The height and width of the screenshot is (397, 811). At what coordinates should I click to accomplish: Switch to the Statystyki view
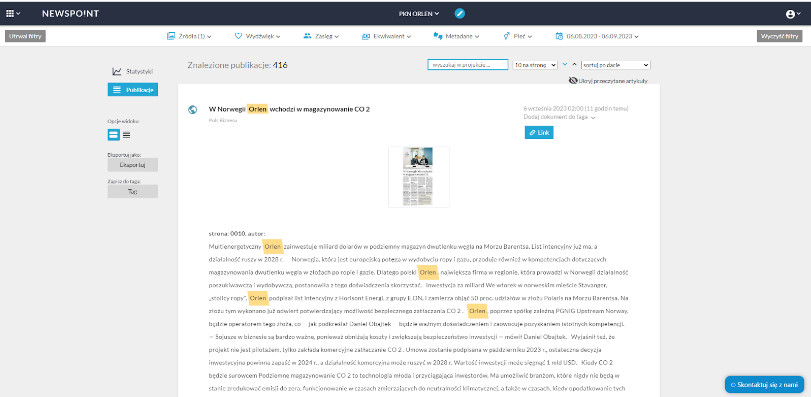(x=133, y=71)
